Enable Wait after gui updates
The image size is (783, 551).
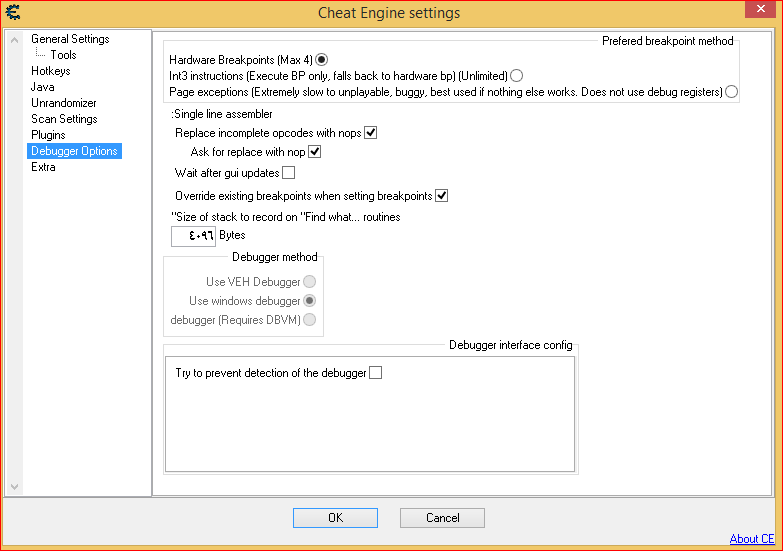click(x=289, y=173)
